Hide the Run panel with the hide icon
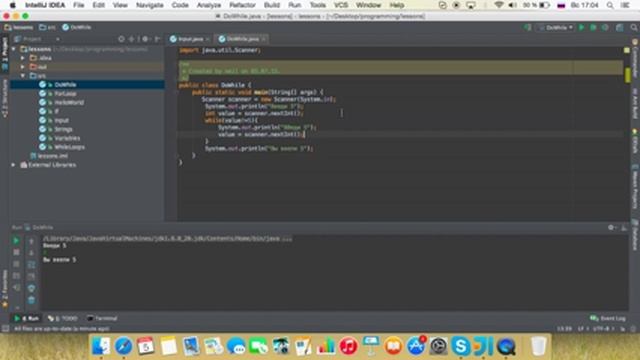The height and width of the screenshot is (360, 640). pos(624,227)
